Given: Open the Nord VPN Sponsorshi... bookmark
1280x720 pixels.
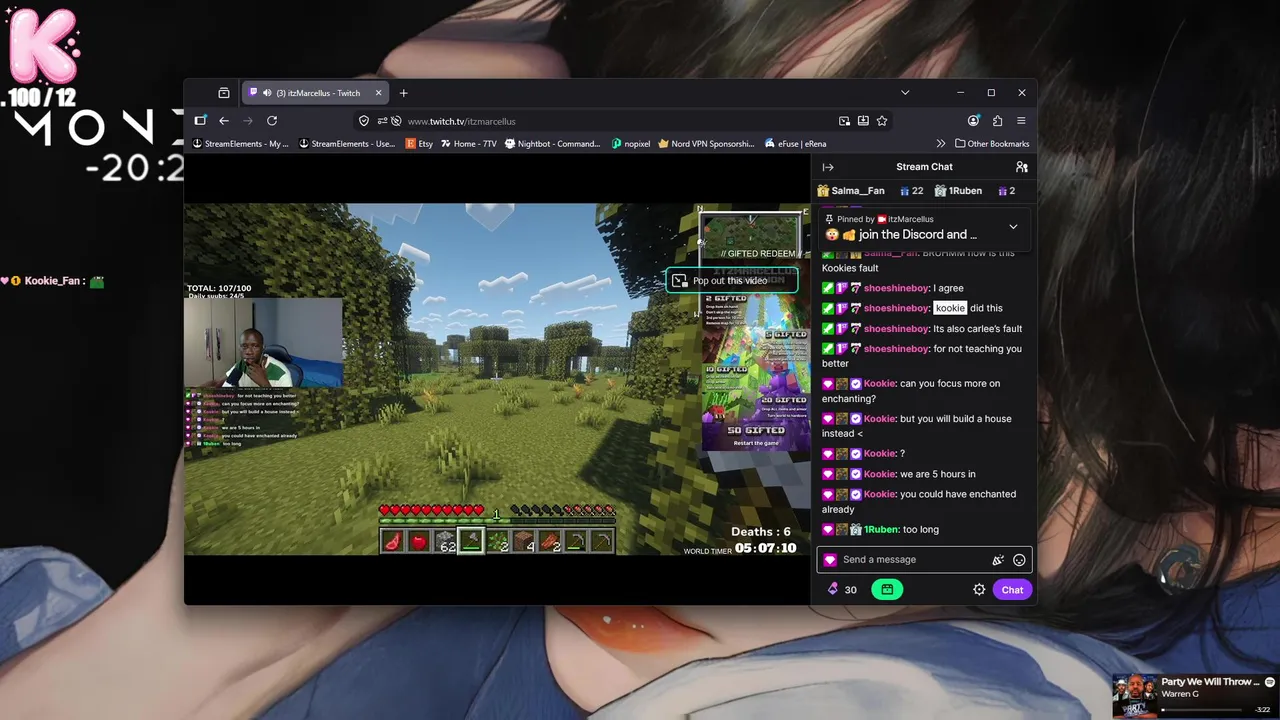Looking at the screenshot, I should (706, 144).
